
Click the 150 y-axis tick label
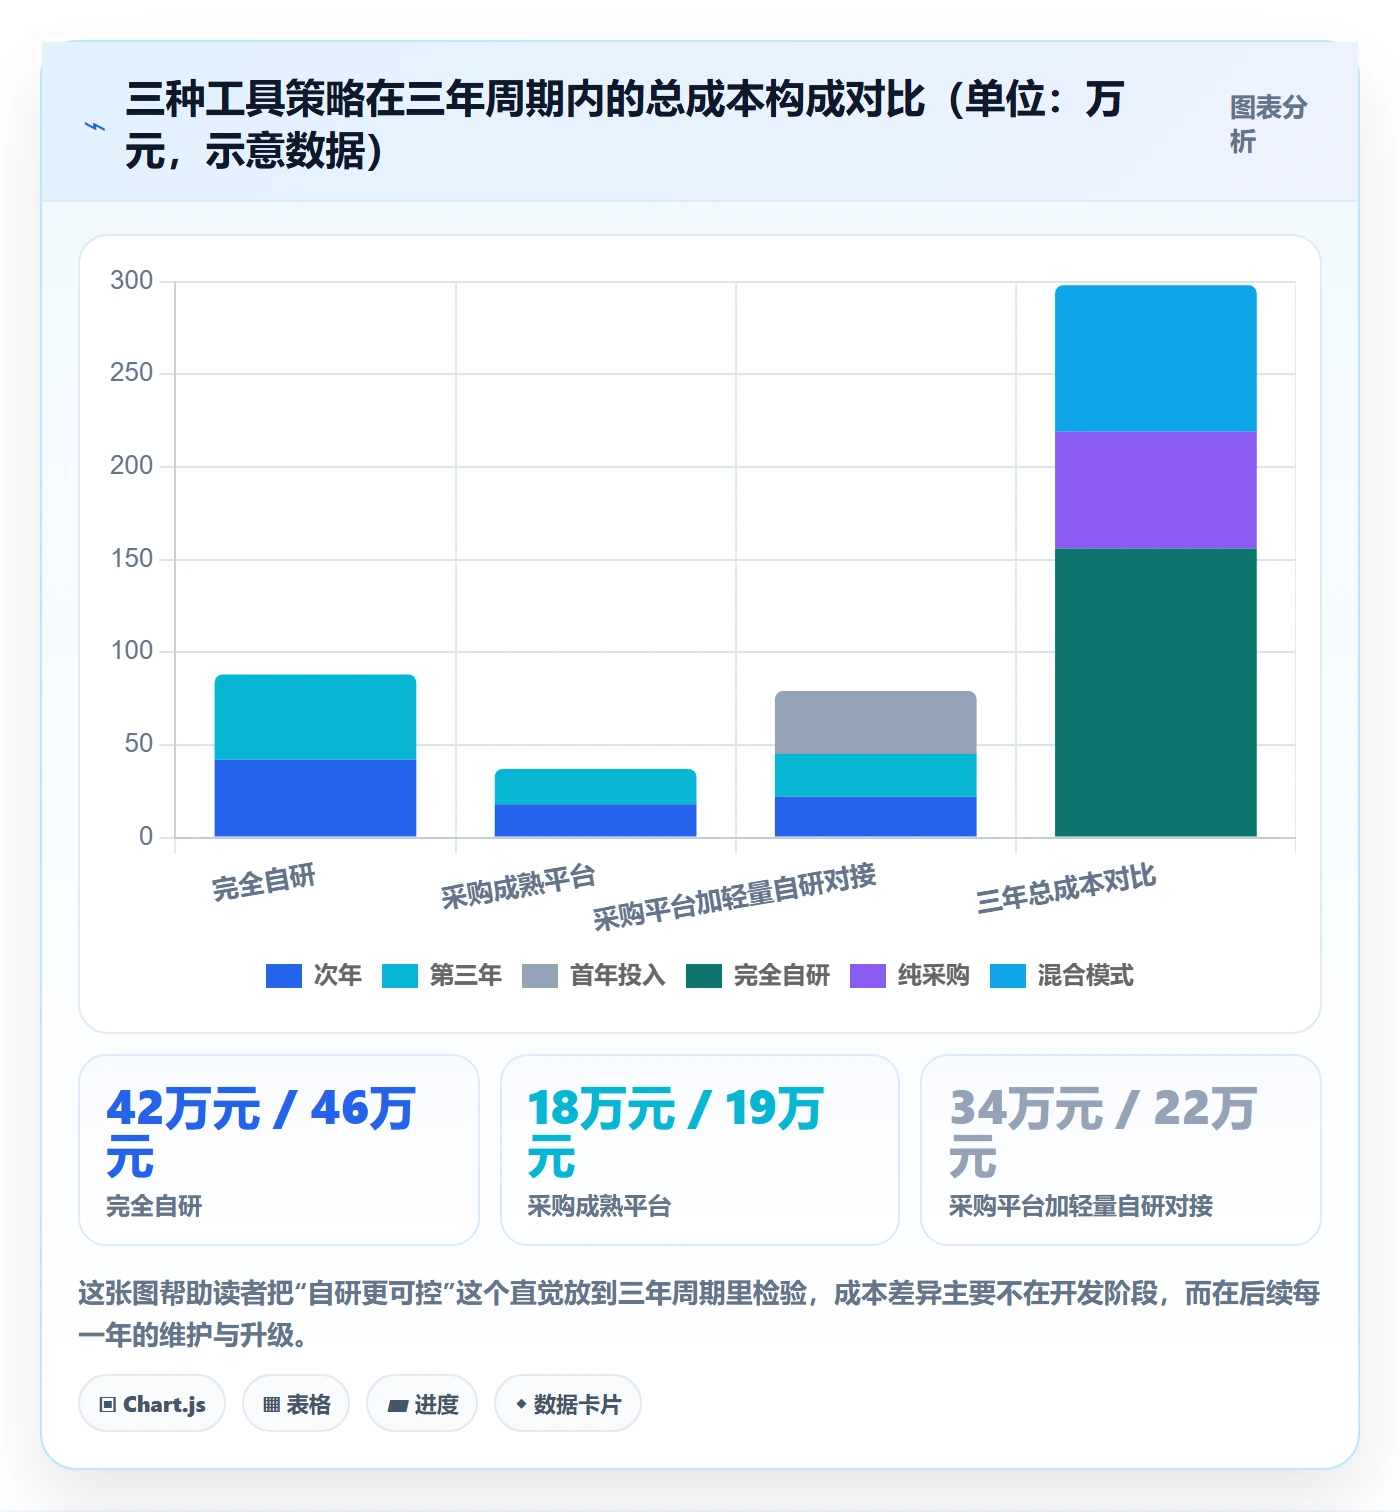tap(132, 559)
